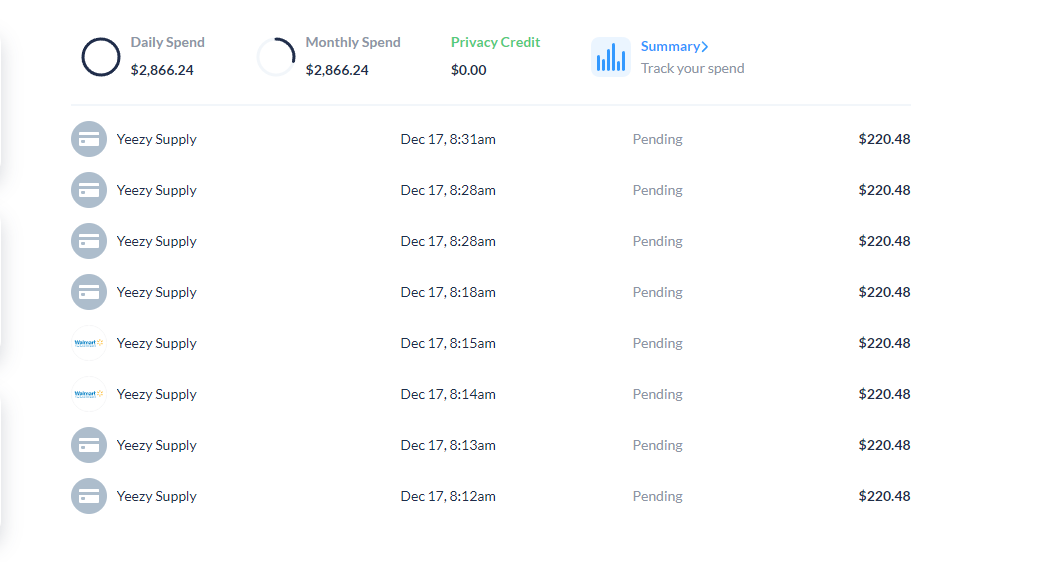The width and height of the screenshot is (1039, 562).
Task: Open the Yeezy Supply transaction at 8:31am
Action: coord(490,139)
